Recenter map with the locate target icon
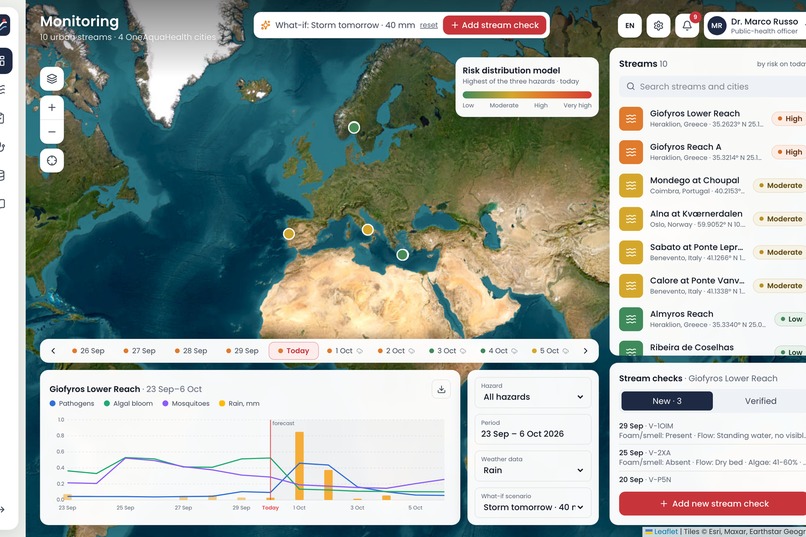Viewport: 806px width, 537px height. pos(52,160)
